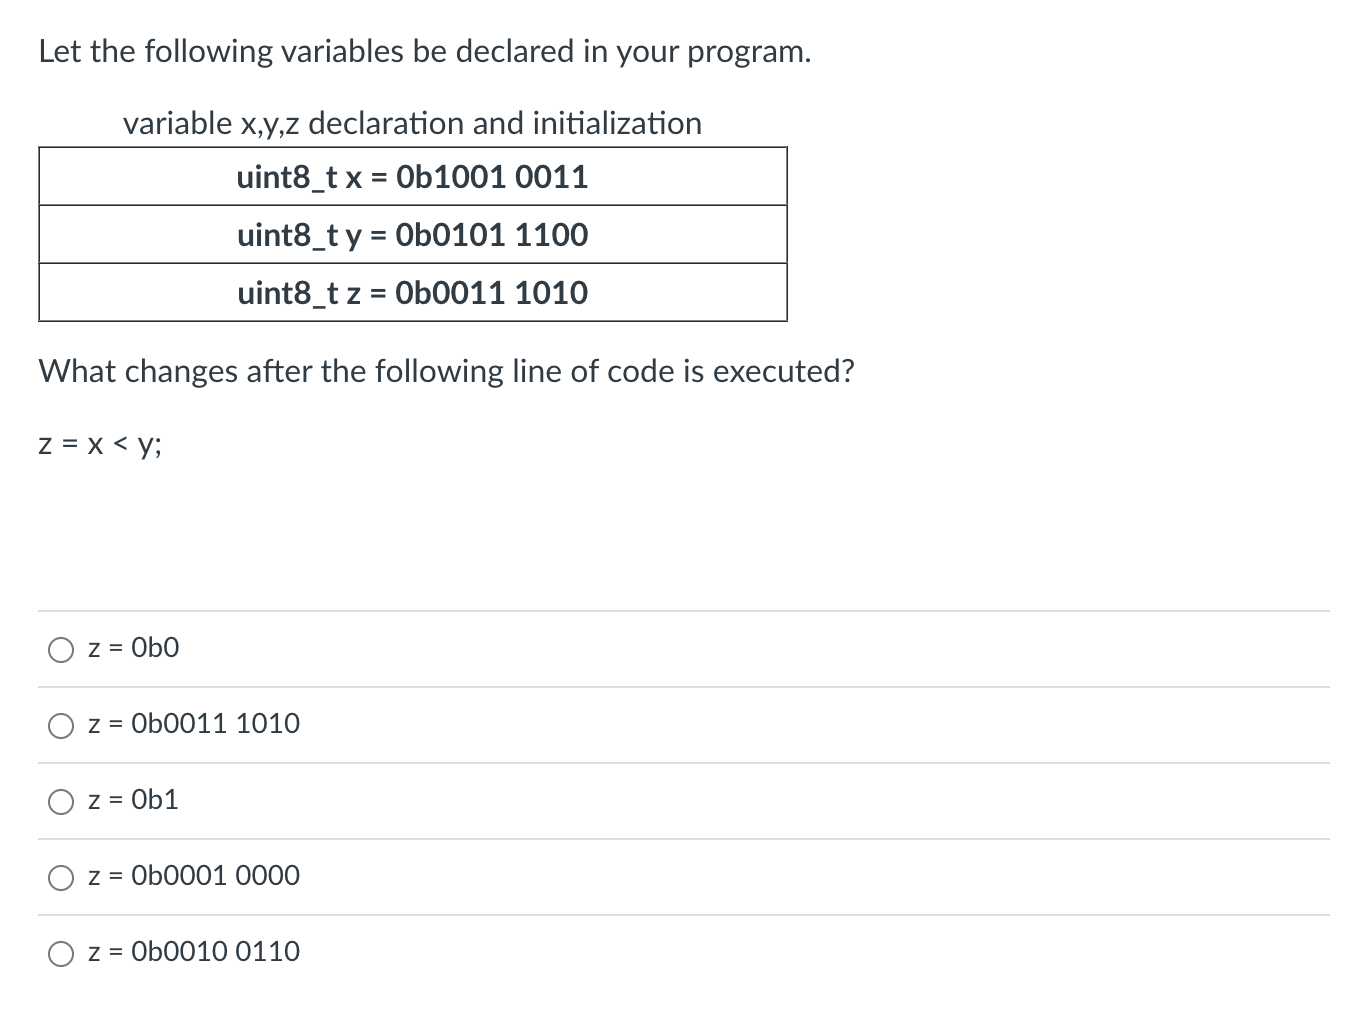Image resolution: width=1360 pixels, height=1024 pixels.
Task: Click the label text z = 0b0
Action: 133,648
